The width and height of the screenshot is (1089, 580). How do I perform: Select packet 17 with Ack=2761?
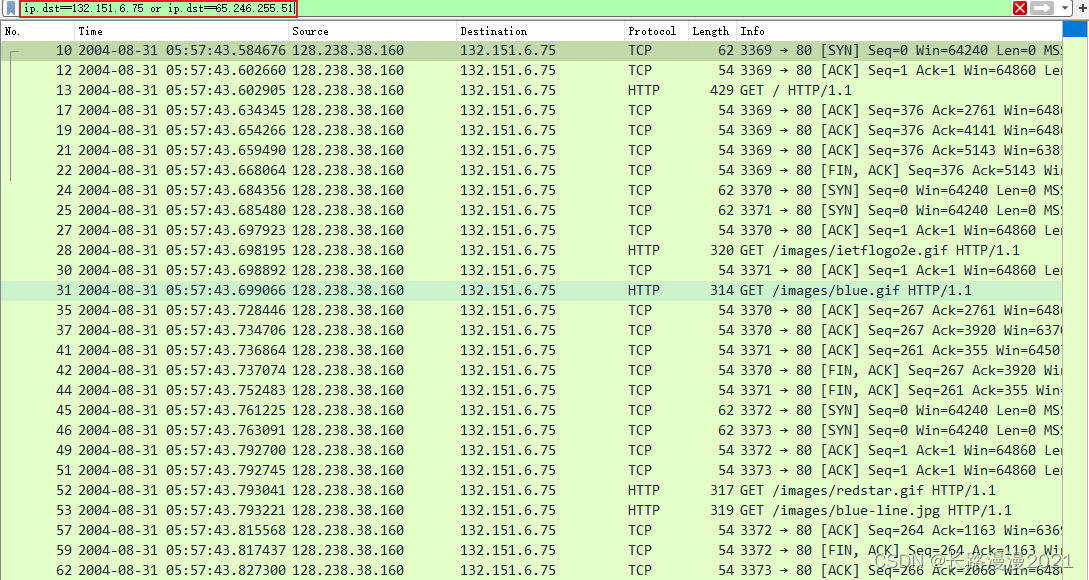pos(531,110)
